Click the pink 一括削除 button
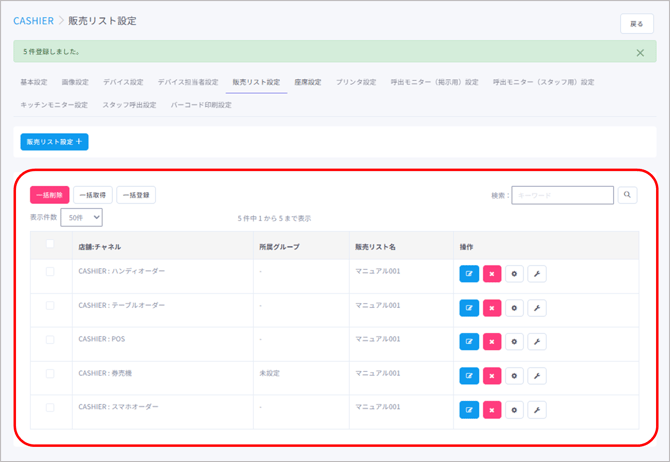Viewport: 670px width, 462px height. coord(50,196)
